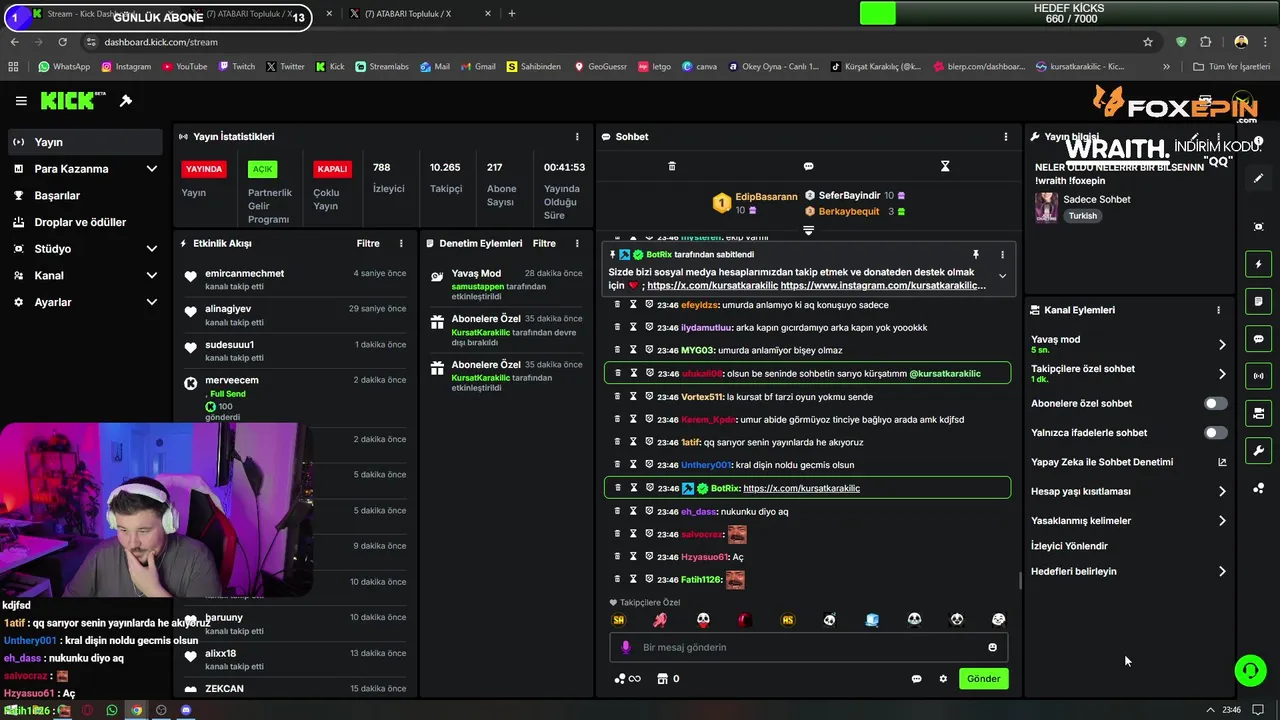Click the chat bubble icon in the right sidebar
The width and height of the screenshot is (1280, 720).
(x=1258, y=339)
